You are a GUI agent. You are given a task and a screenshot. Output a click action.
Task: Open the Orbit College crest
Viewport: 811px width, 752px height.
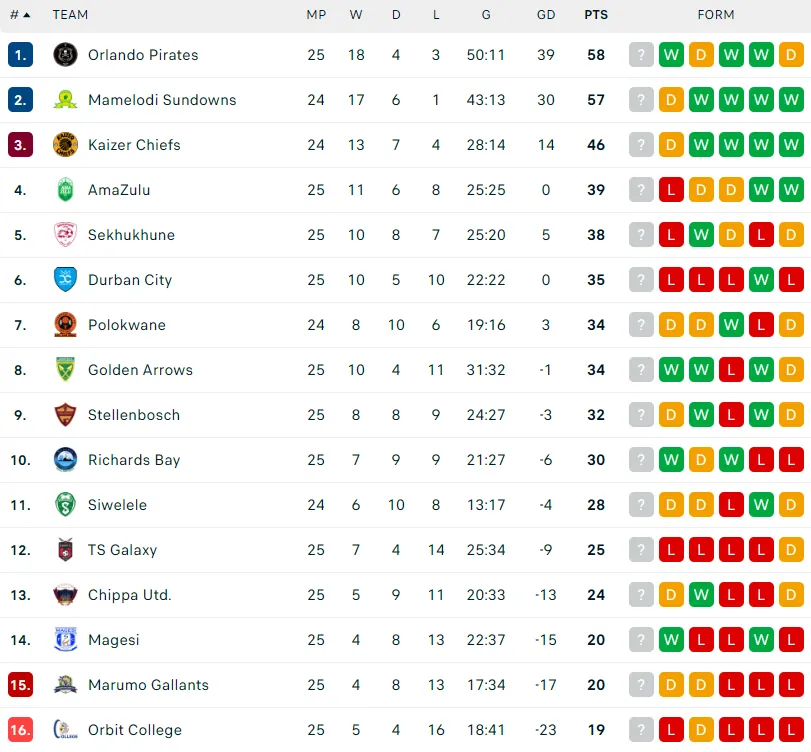65,730
